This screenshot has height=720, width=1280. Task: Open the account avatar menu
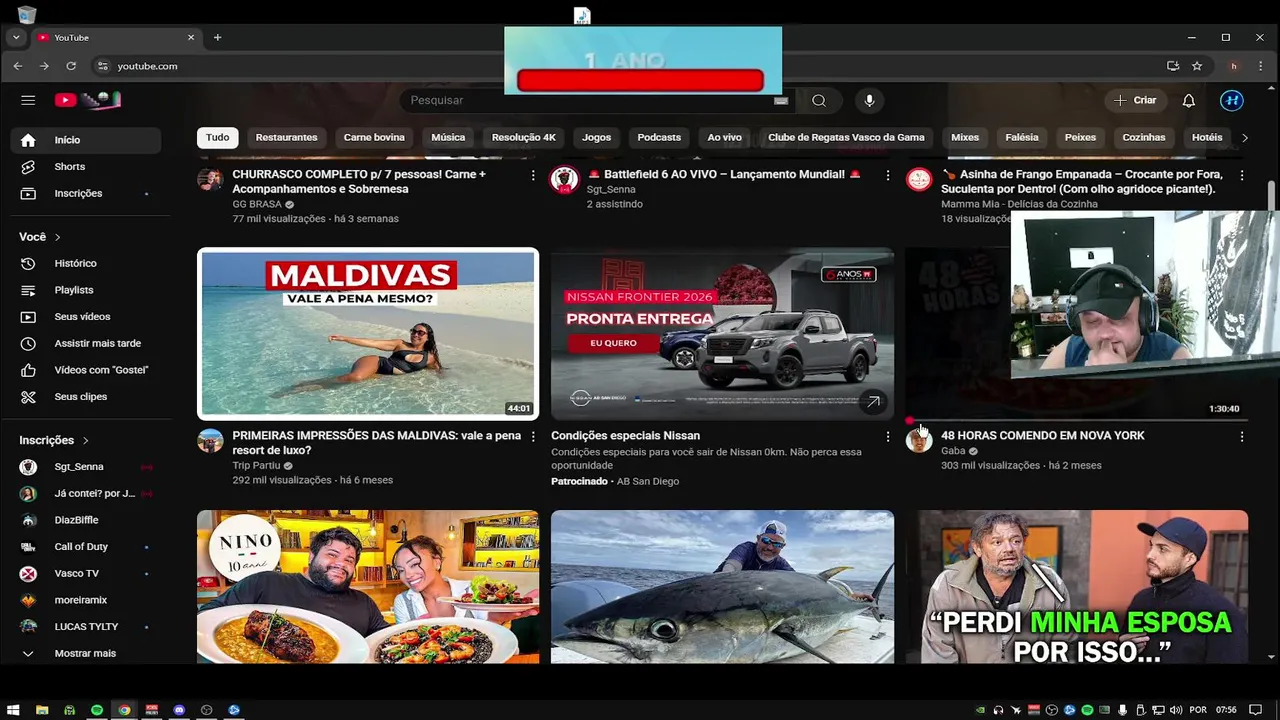tap(1232, 100)
